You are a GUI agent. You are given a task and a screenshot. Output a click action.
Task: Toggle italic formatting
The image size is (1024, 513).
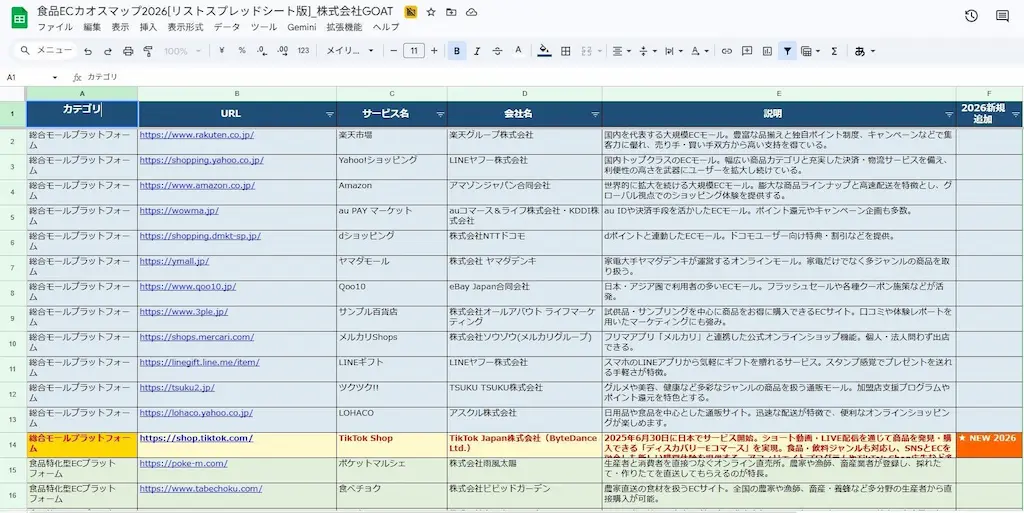pyautogui.click(x=477, y=51)
